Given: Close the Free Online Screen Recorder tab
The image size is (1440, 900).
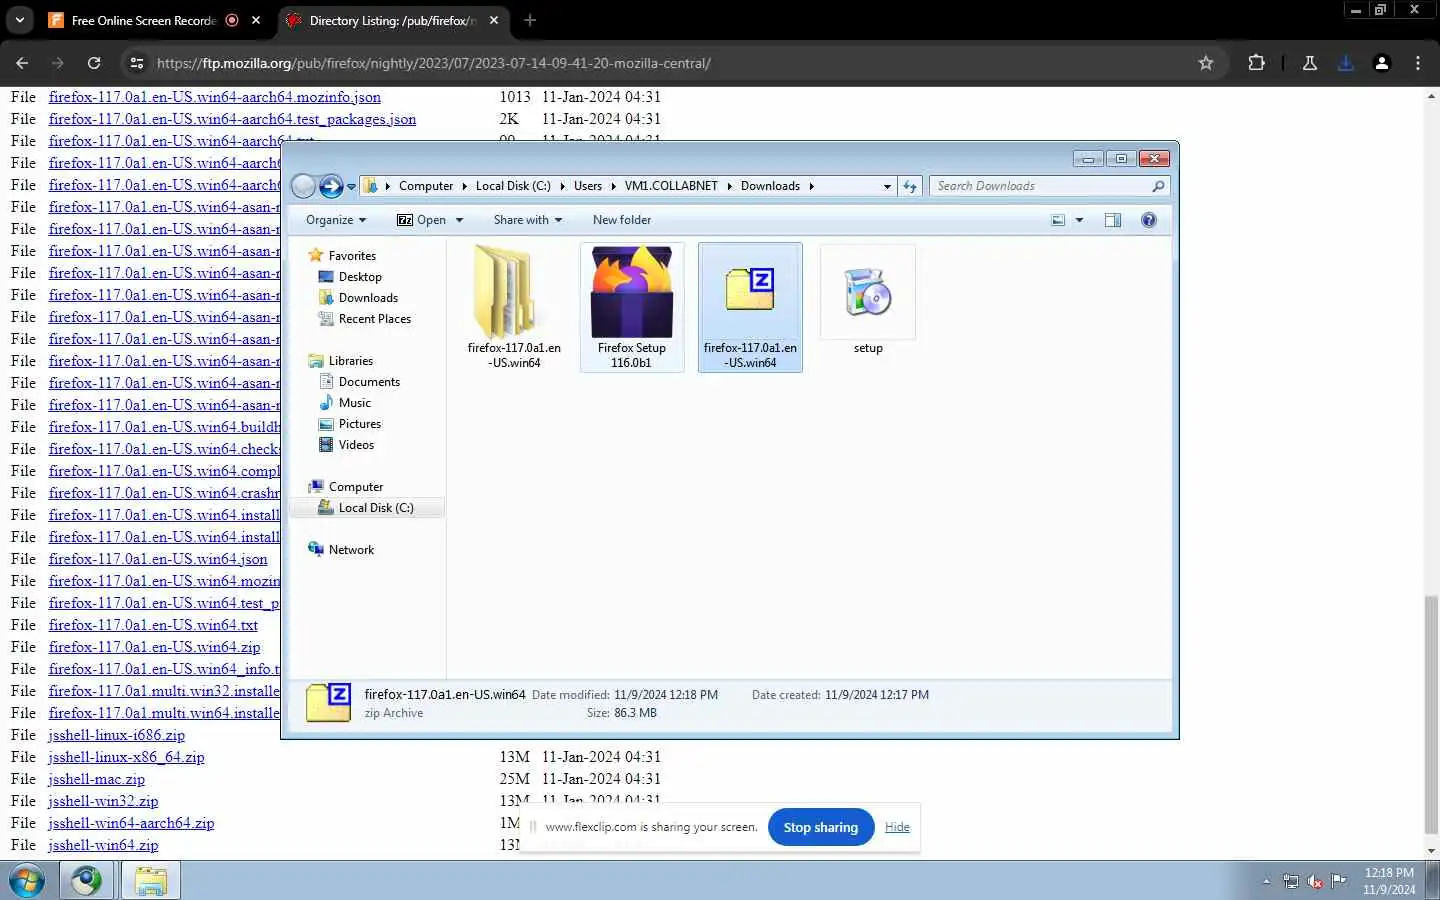Looking at the screenshot, I should point(256,20).
